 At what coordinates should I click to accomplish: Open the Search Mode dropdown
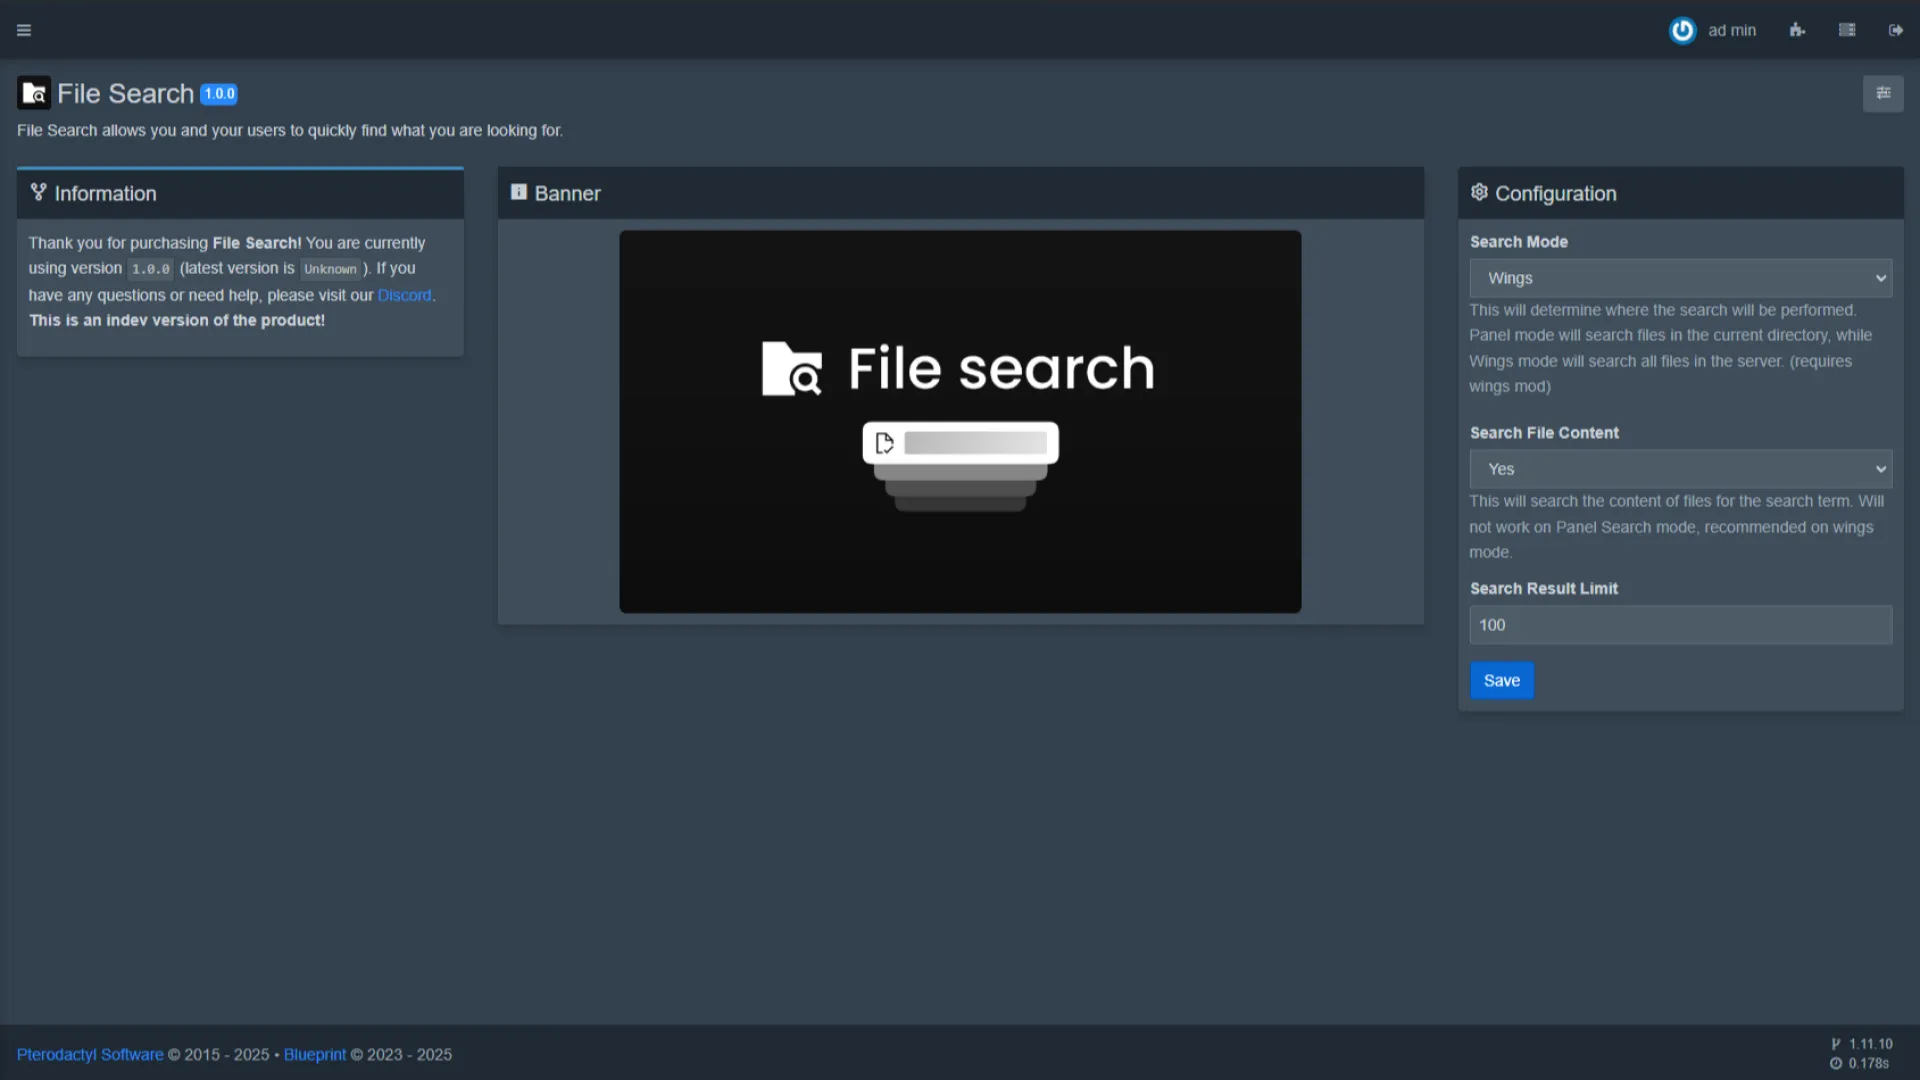1680,278
